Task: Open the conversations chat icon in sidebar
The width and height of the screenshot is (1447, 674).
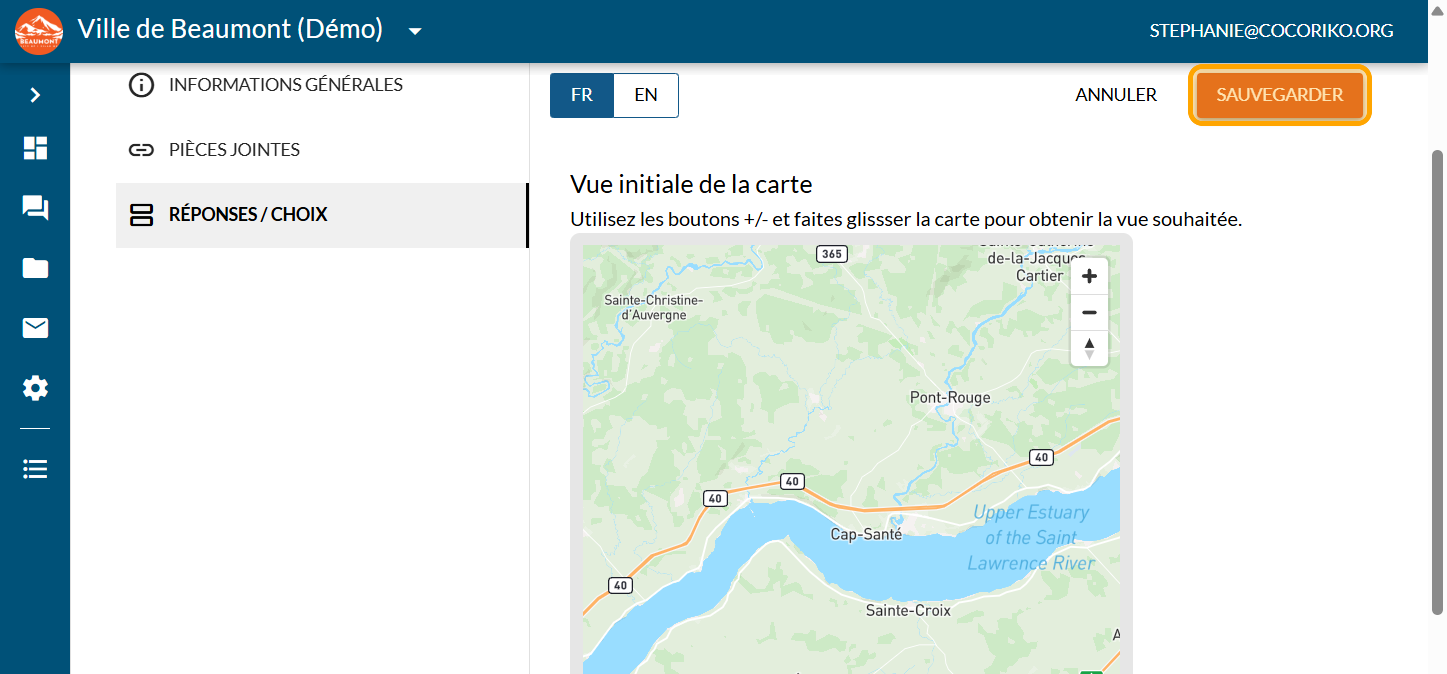Action: click(x=35, y=208)
